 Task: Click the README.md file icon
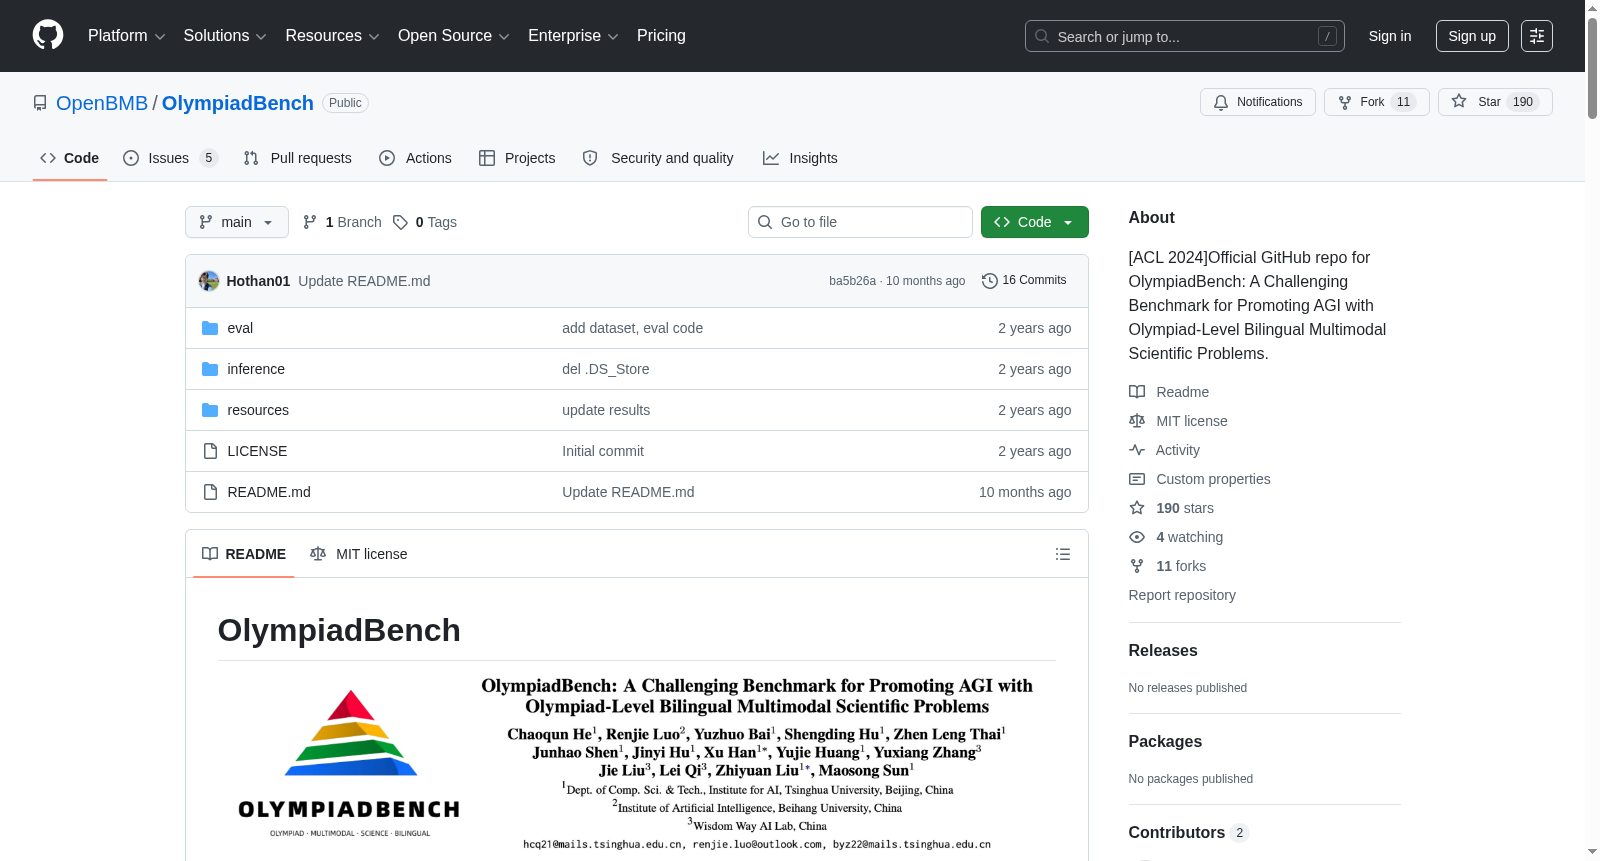[210, 492]
